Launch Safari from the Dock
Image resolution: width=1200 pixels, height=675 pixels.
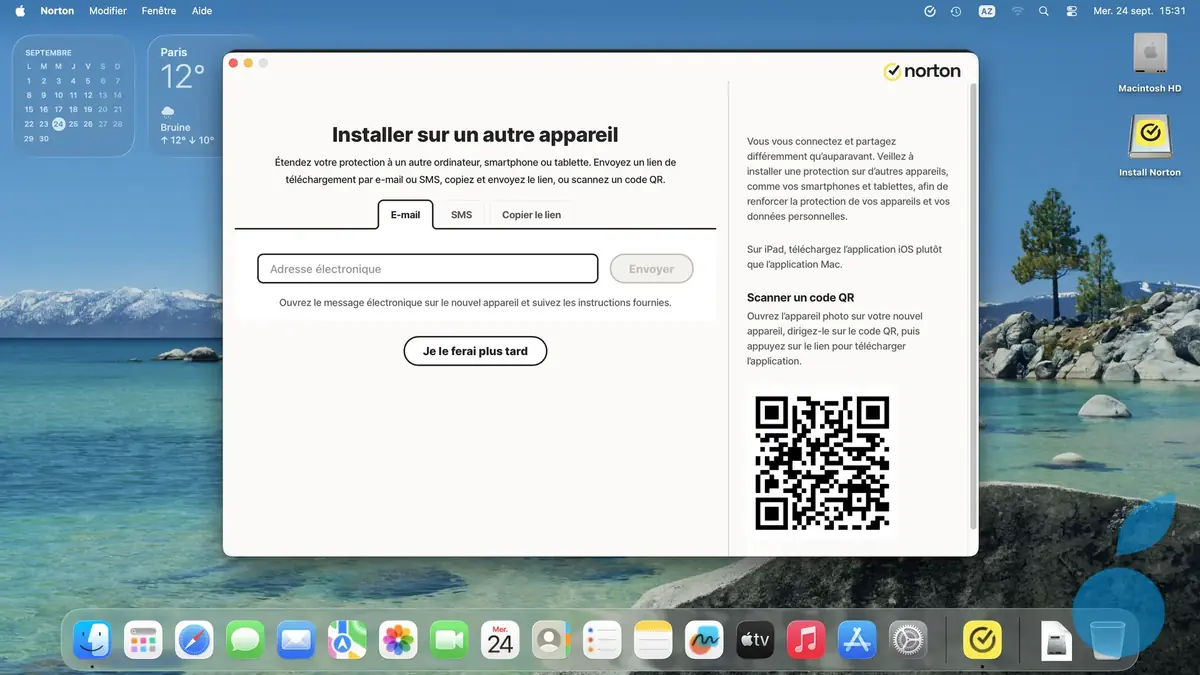point(194,639)
